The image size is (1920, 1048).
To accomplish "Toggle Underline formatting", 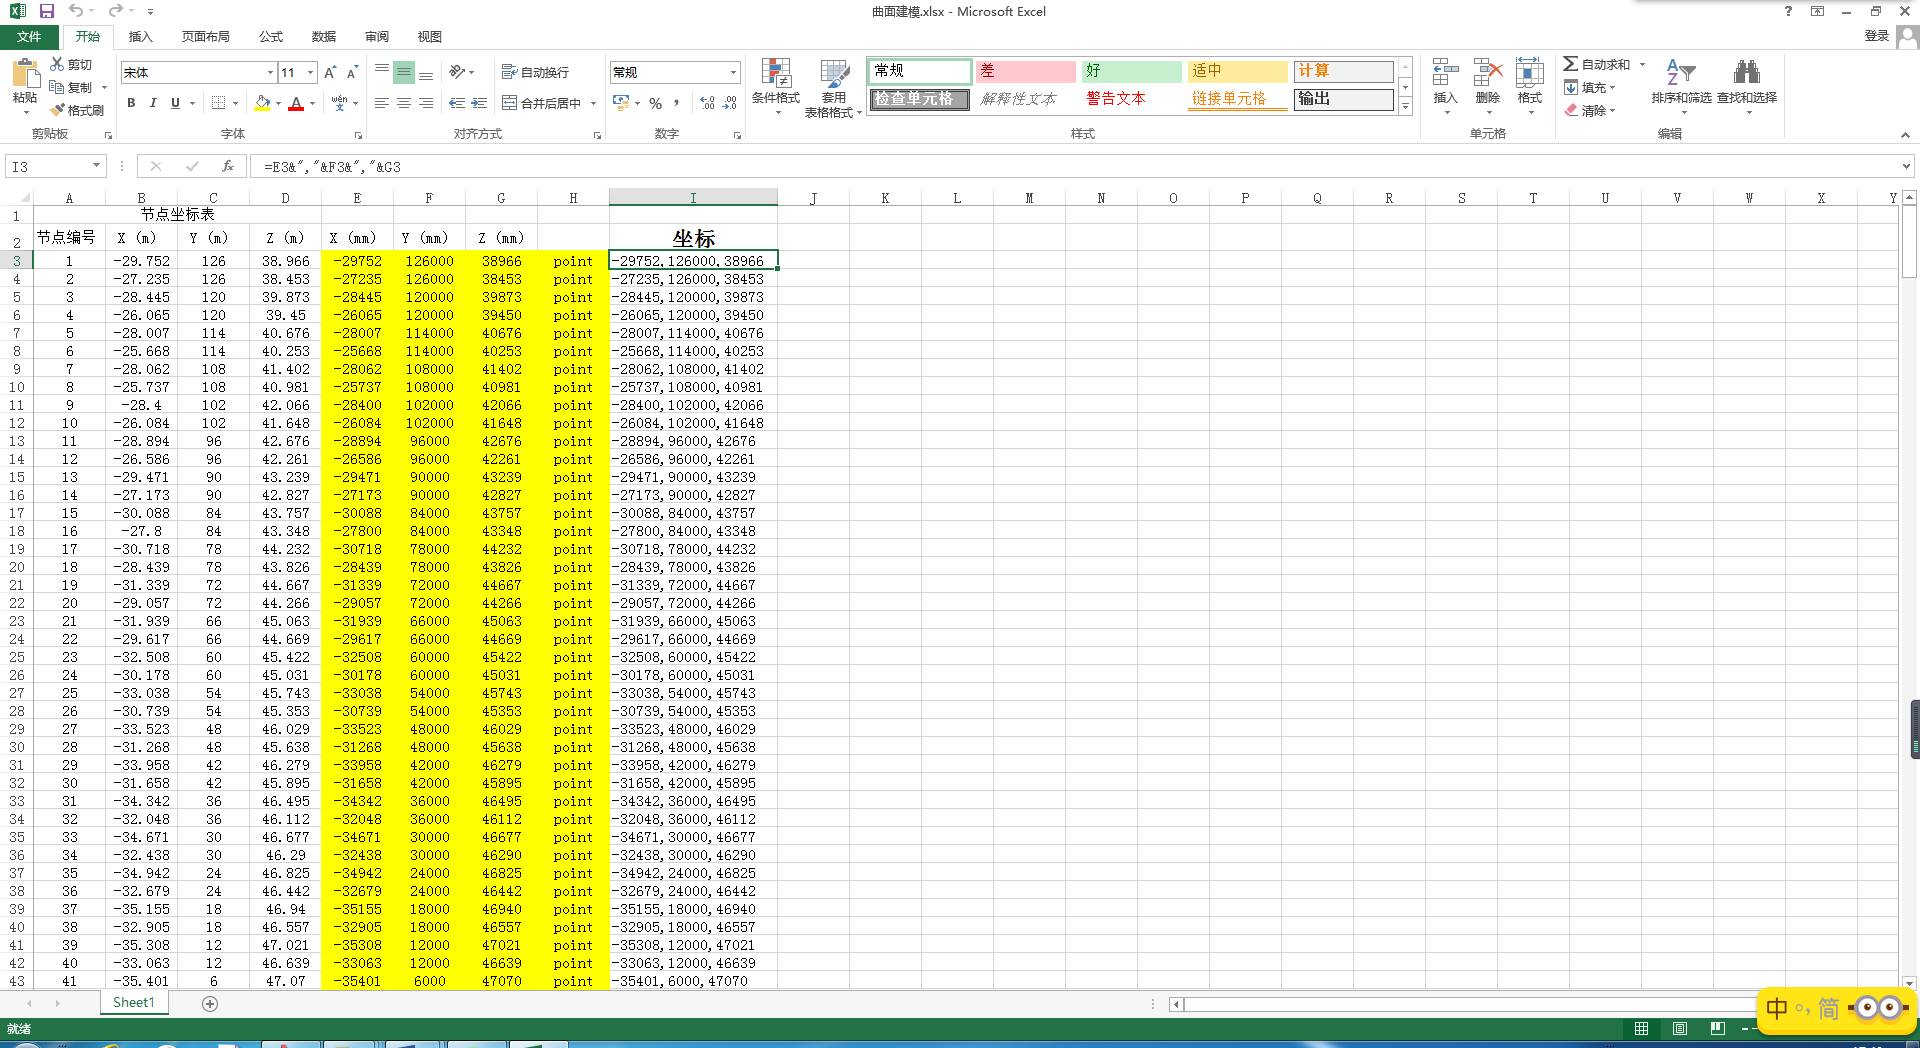I will point(175,103).
